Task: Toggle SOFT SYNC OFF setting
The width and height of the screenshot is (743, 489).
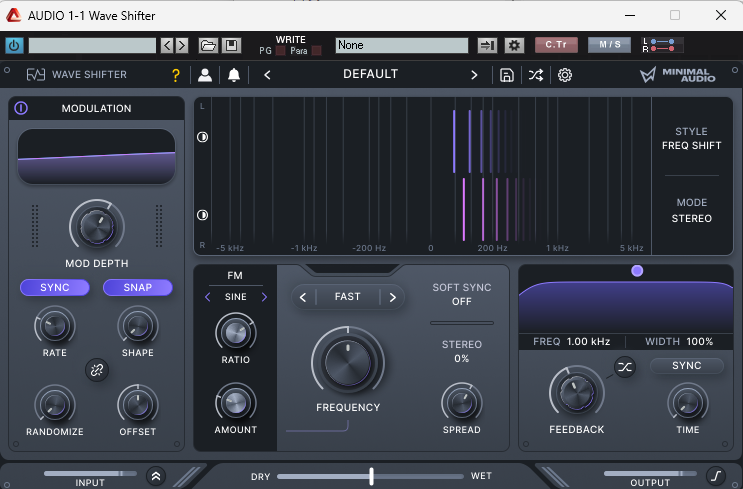Action: [462, 294]
